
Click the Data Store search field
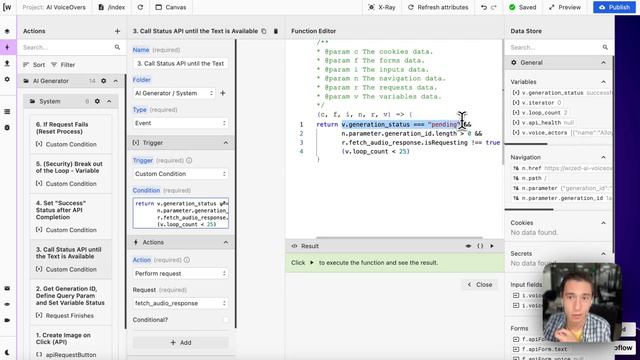[x=554, y=47]
